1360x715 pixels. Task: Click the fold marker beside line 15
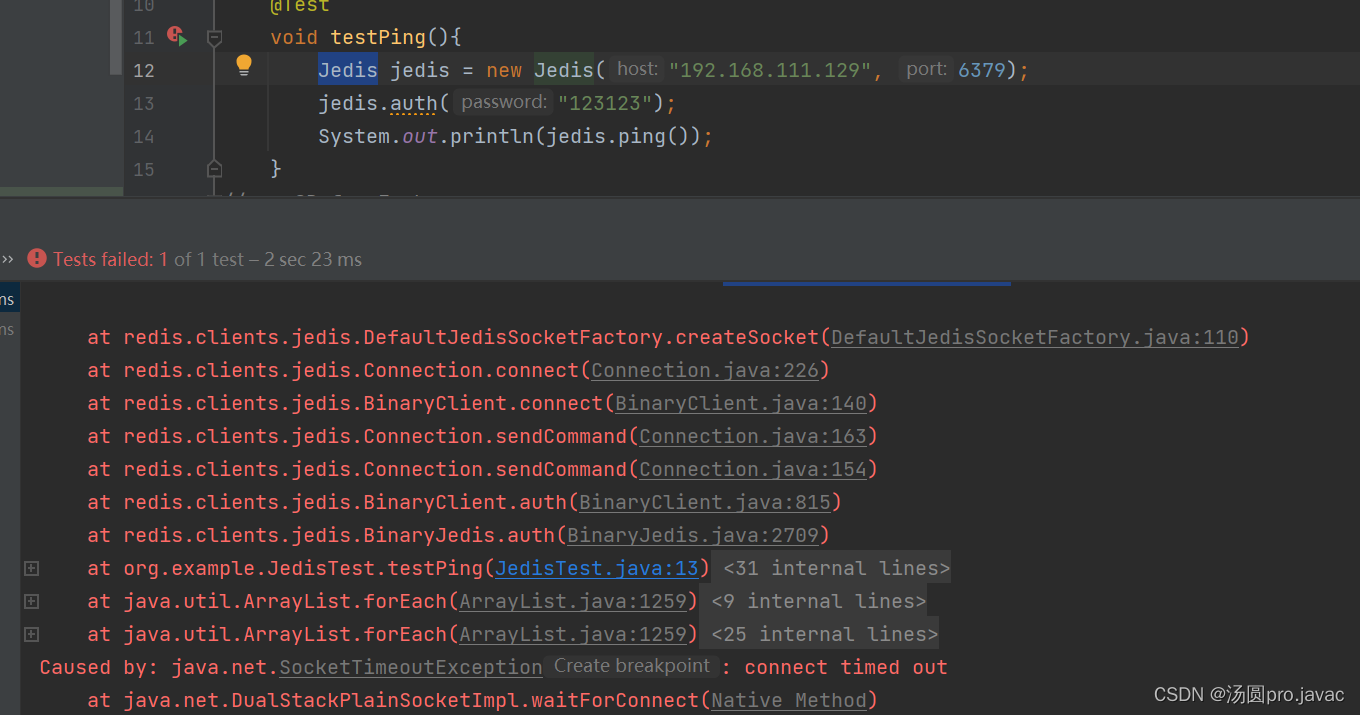pyautogui.click(x=214, y=169)
